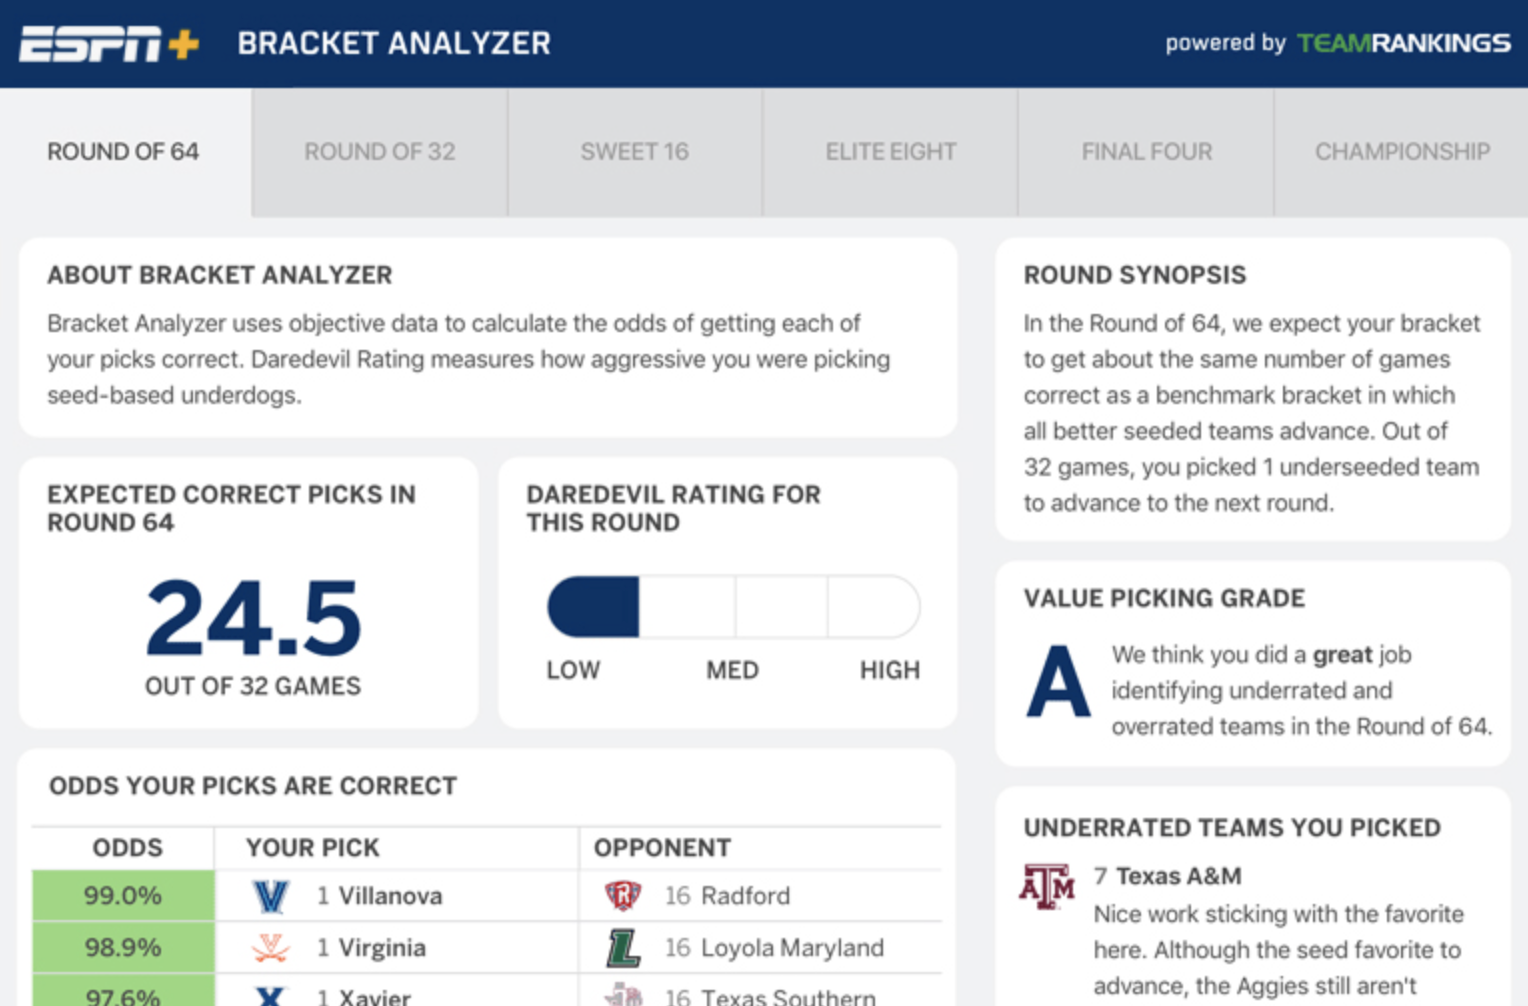The width and height of the screenshot is (1528, 1006).
Task: Open the Sweet 16 tab
Action: click(634, 151)
